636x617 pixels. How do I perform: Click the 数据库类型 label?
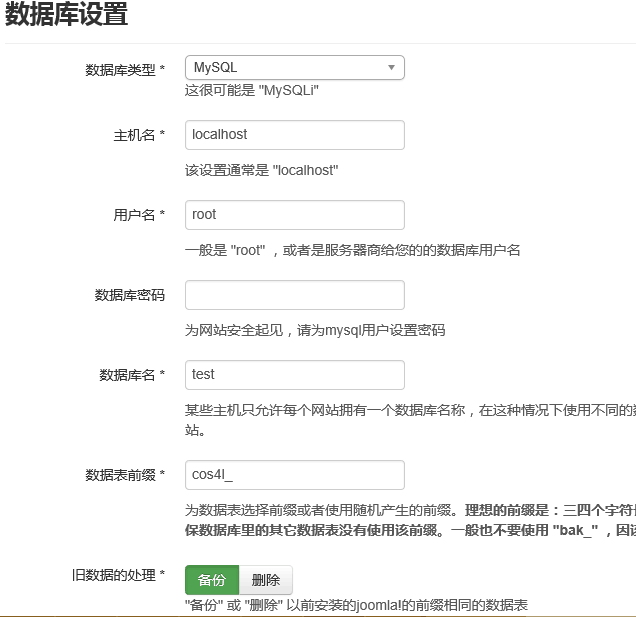click(x=125, y=70)
